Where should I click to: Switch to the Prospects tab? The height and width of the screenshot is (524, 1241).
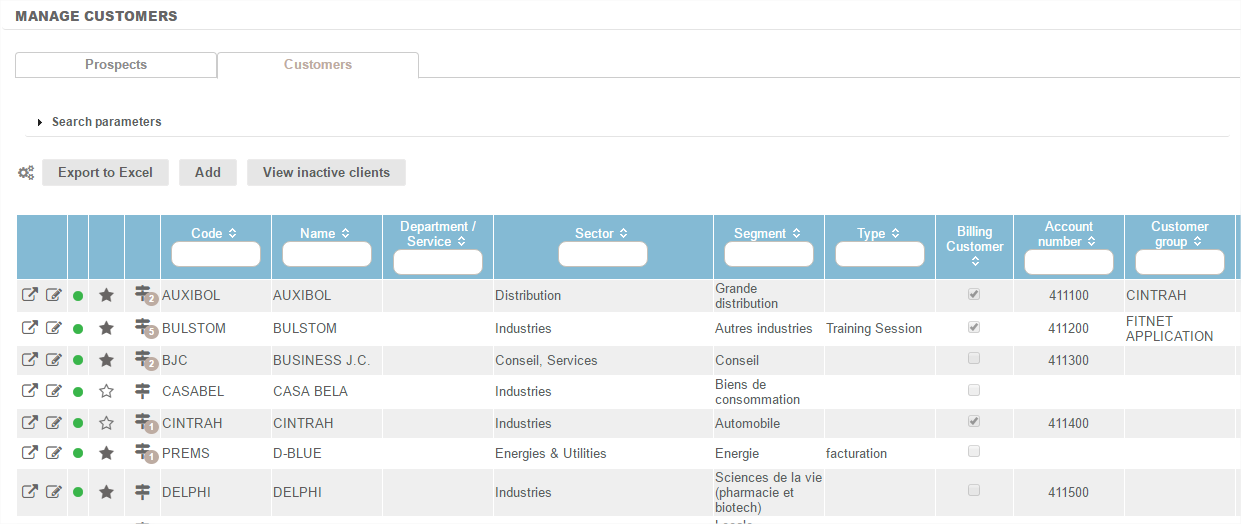point(116,65)
